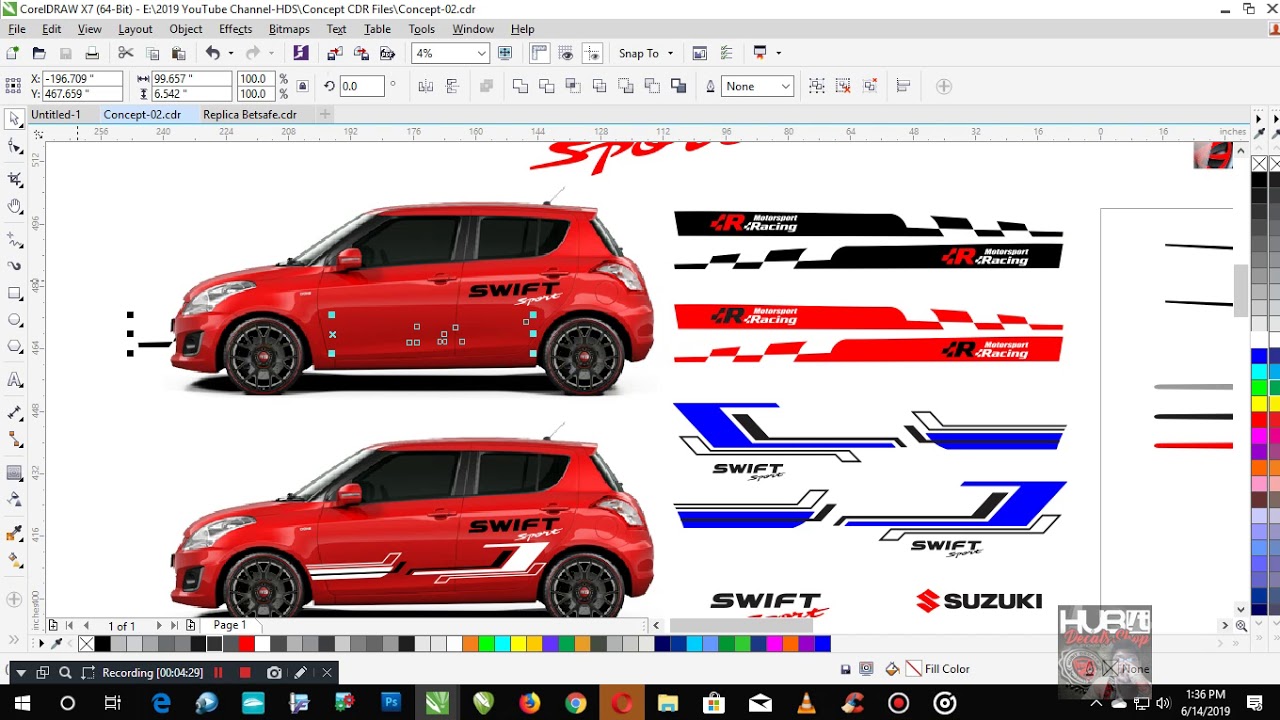The height and width of the screenshot is (720, 1280).
Task: Open the Object menu
Action: click(186, 29)
